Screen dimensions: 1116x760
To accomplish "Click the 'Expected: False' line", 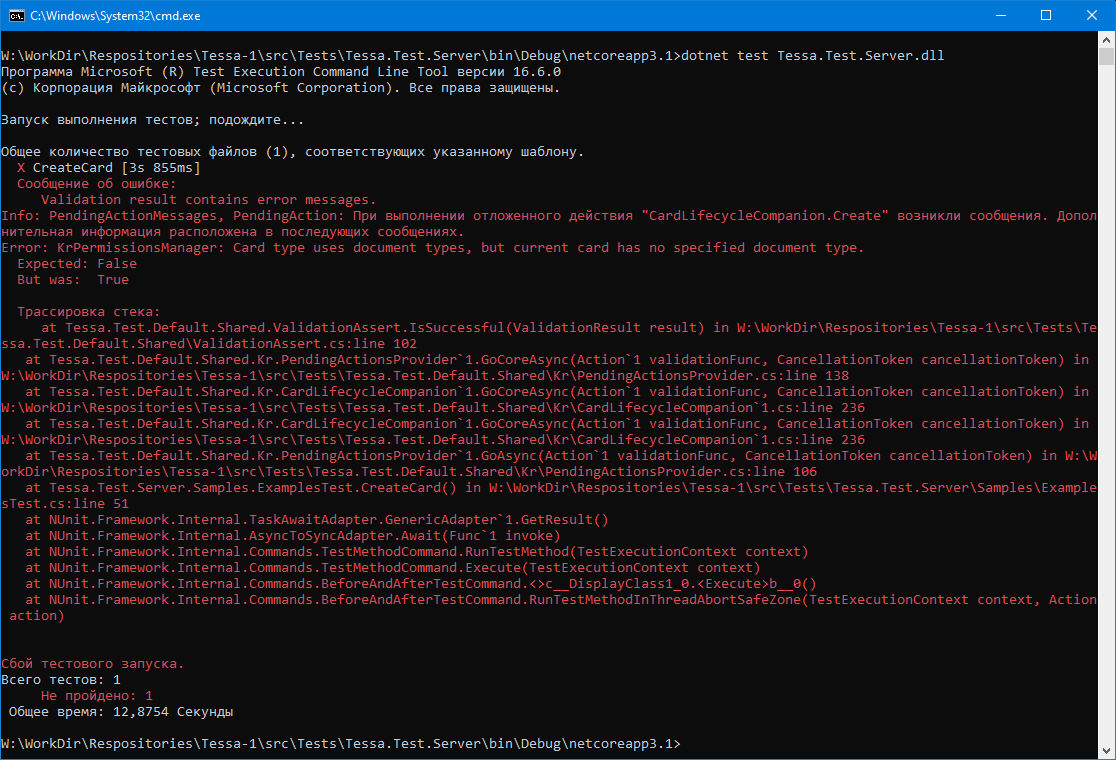I will tap(77, 264).
